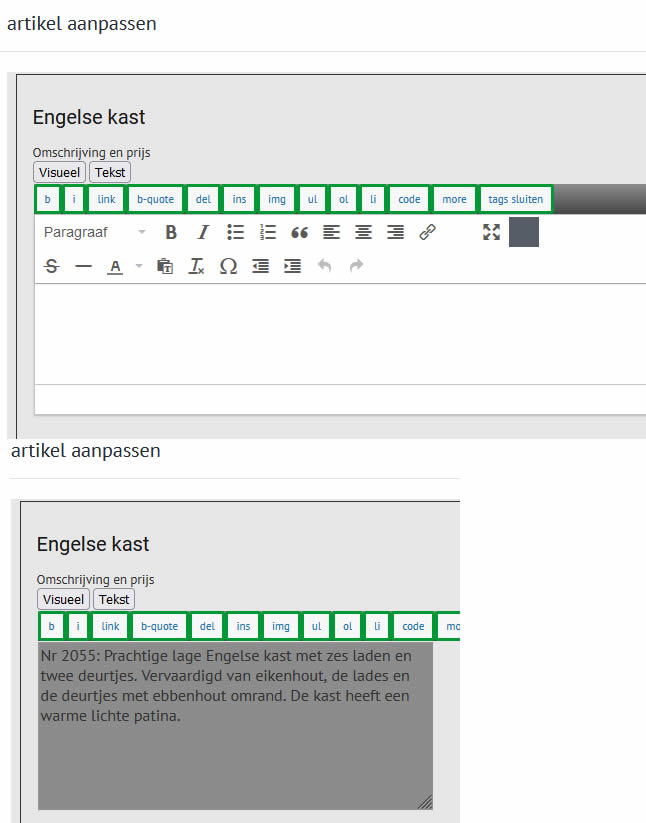Image resolution: width=646 pixels, height=823 pixels.
Task: Click the textarea resize handle corner
Action: tap(426, 803)
